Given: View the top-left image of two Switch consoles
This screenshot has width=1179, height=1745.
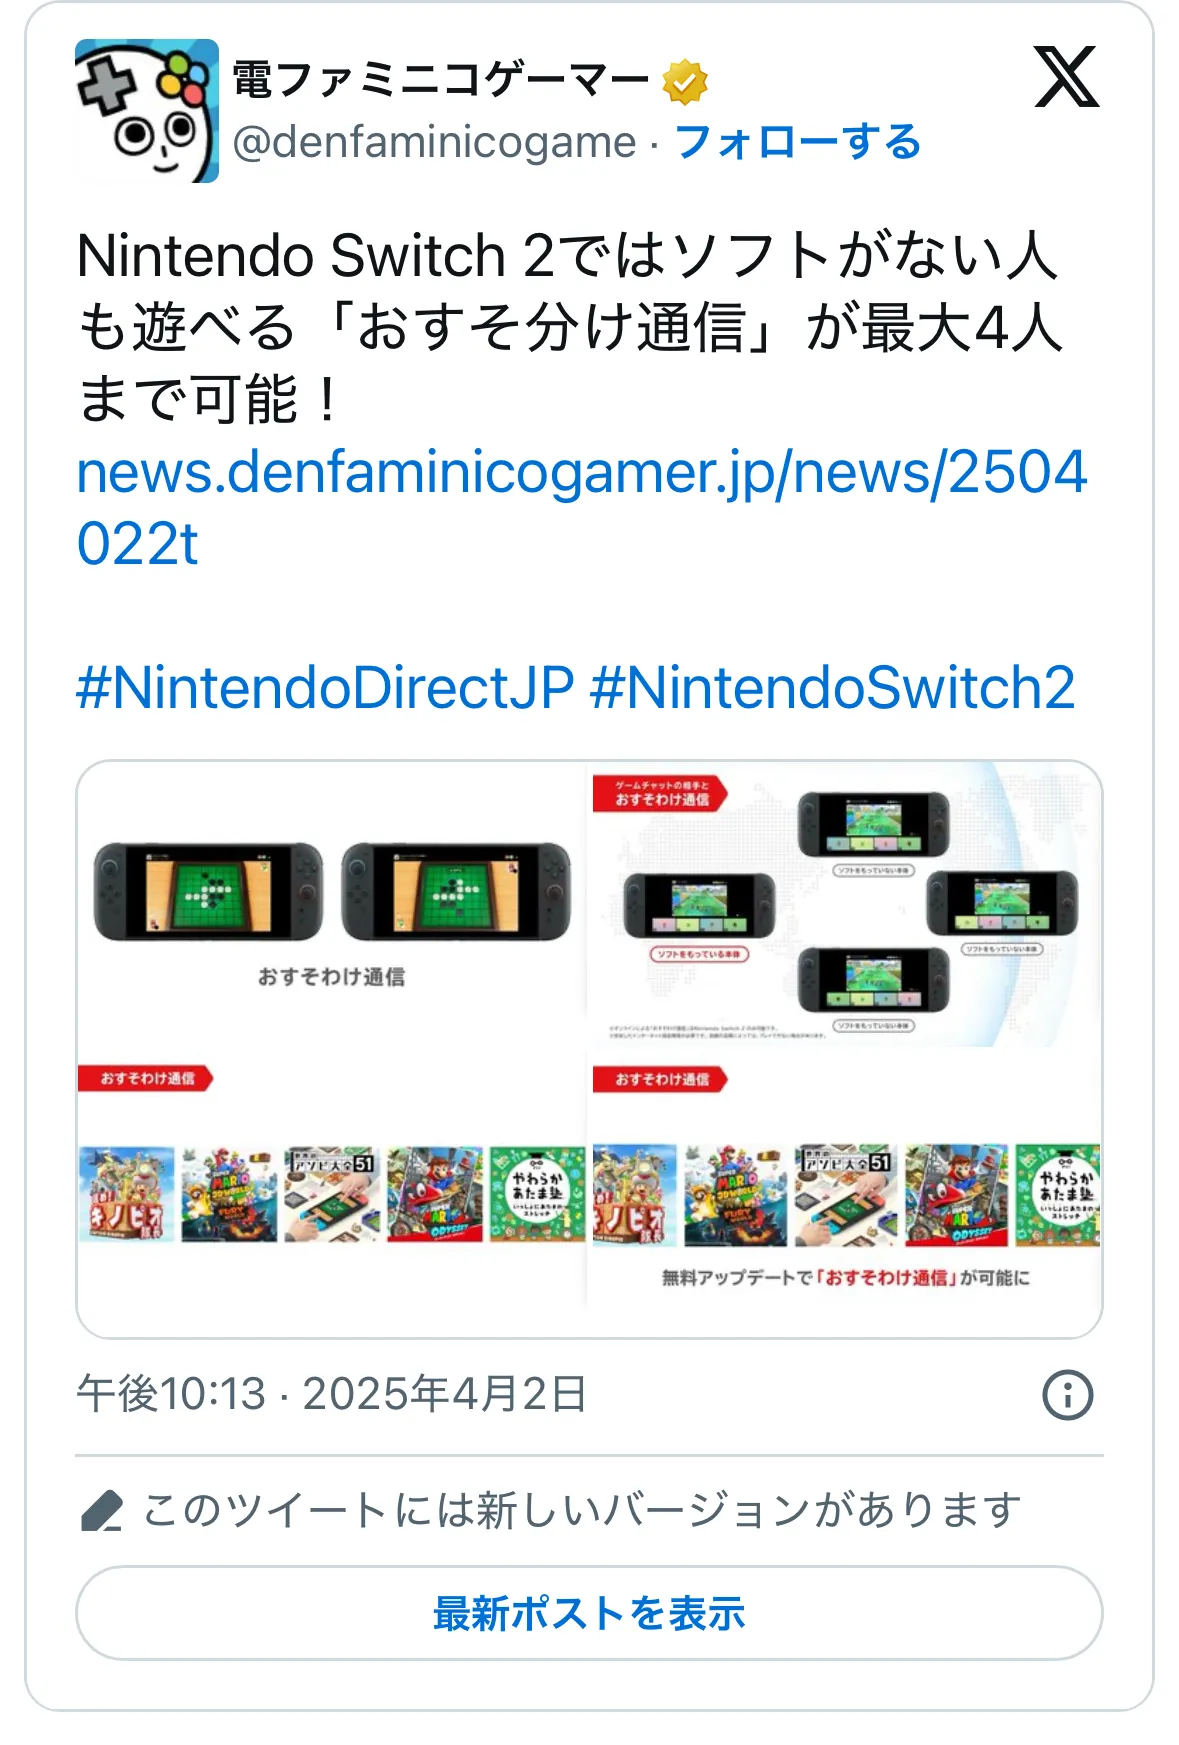Looking at the screenshot, I should point(331,904).
